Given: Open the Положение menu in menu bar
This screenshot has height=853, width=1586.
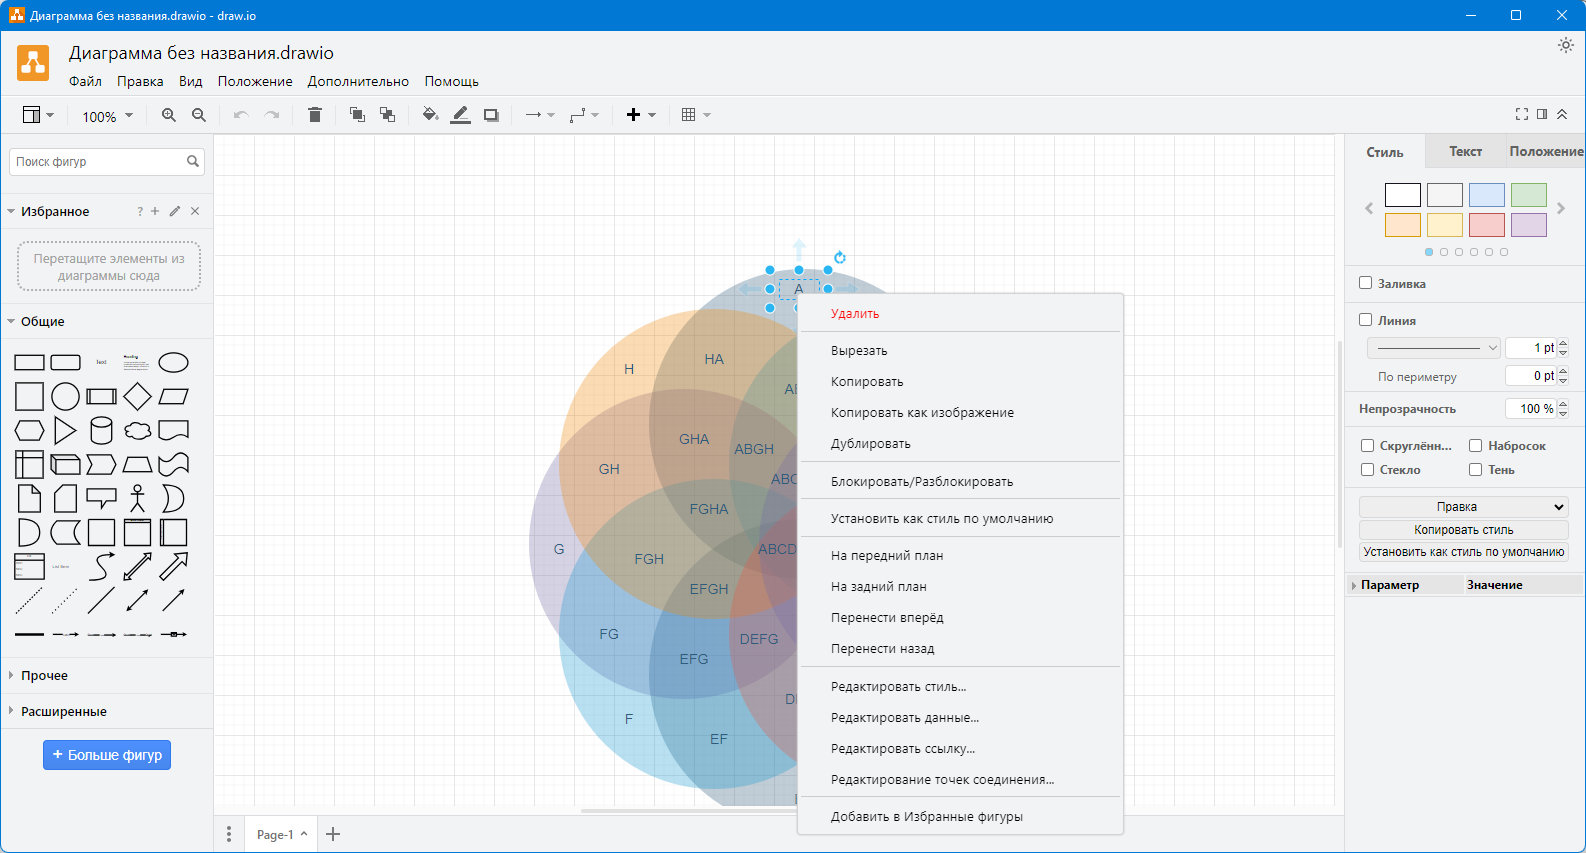Looking at the screenshot, I should point(255,81).
